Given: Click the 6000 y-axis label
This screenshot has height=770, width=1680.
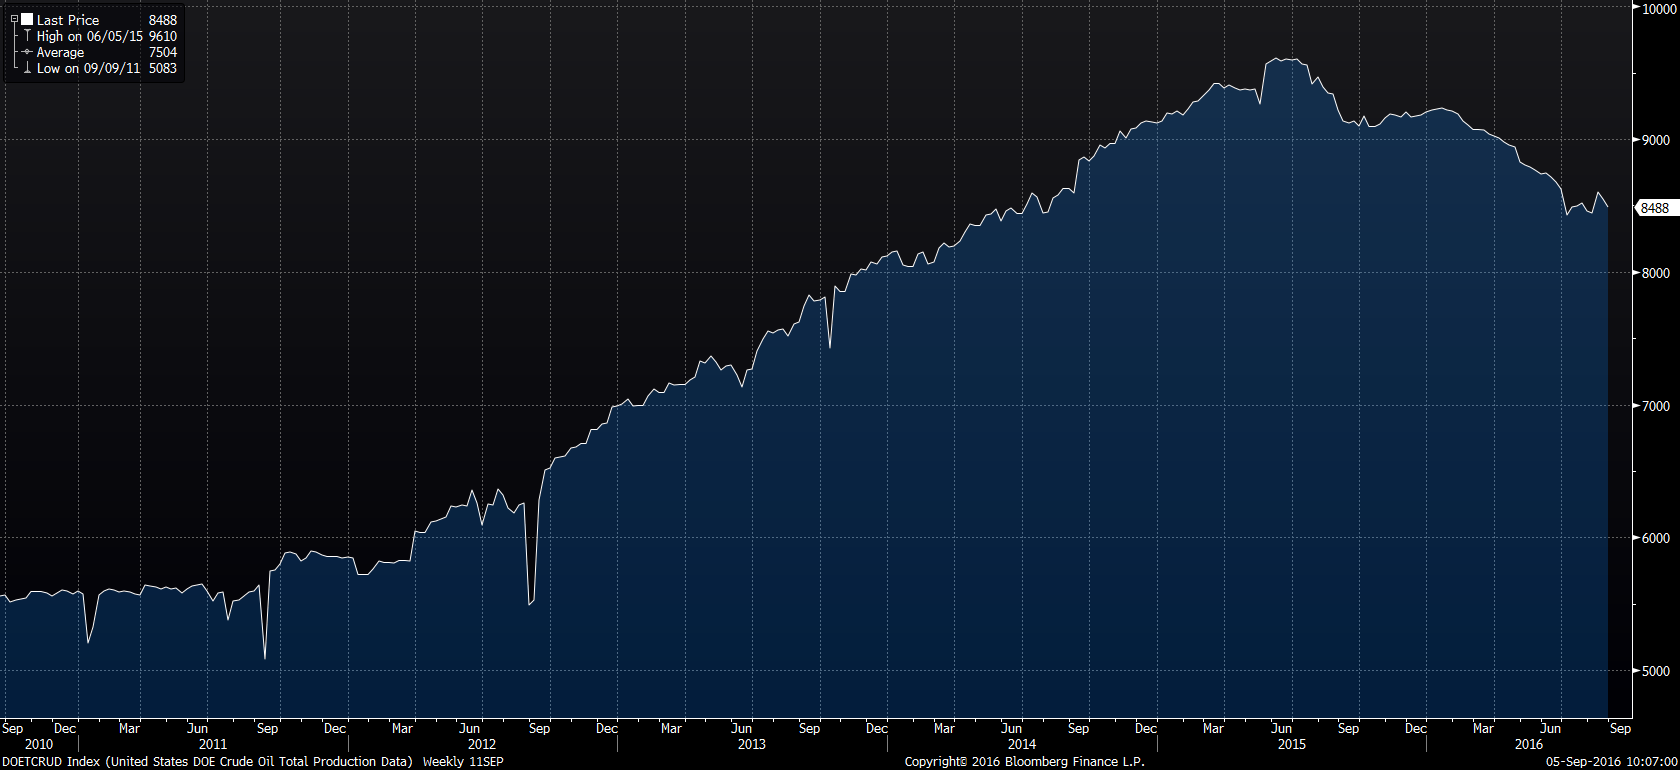Looking at the screenshot, I should 1656,538.
